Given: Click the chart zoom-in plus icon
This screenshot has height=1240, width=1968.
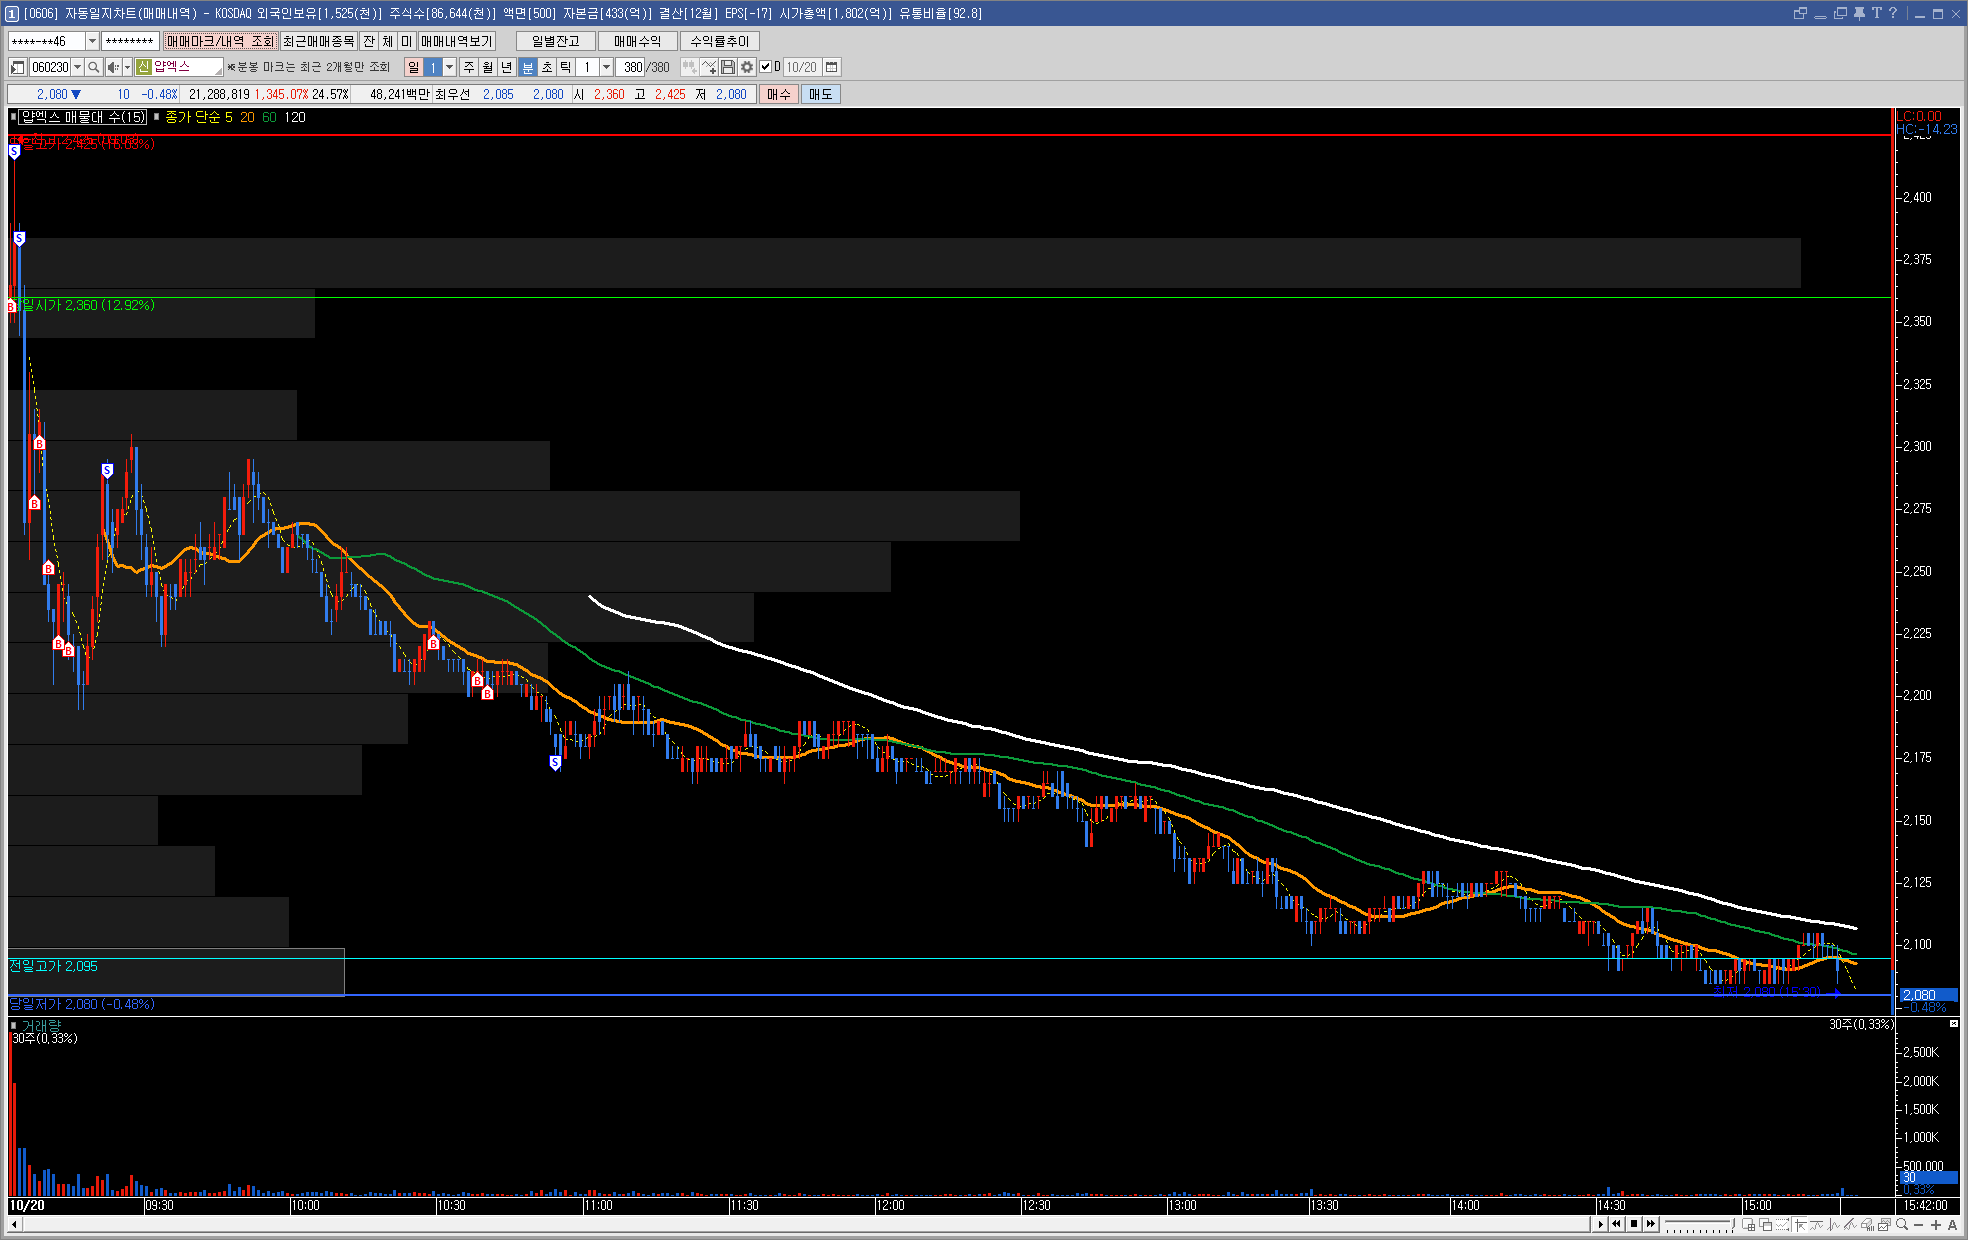Looking at the screenshot, I should [1936, 1225].
